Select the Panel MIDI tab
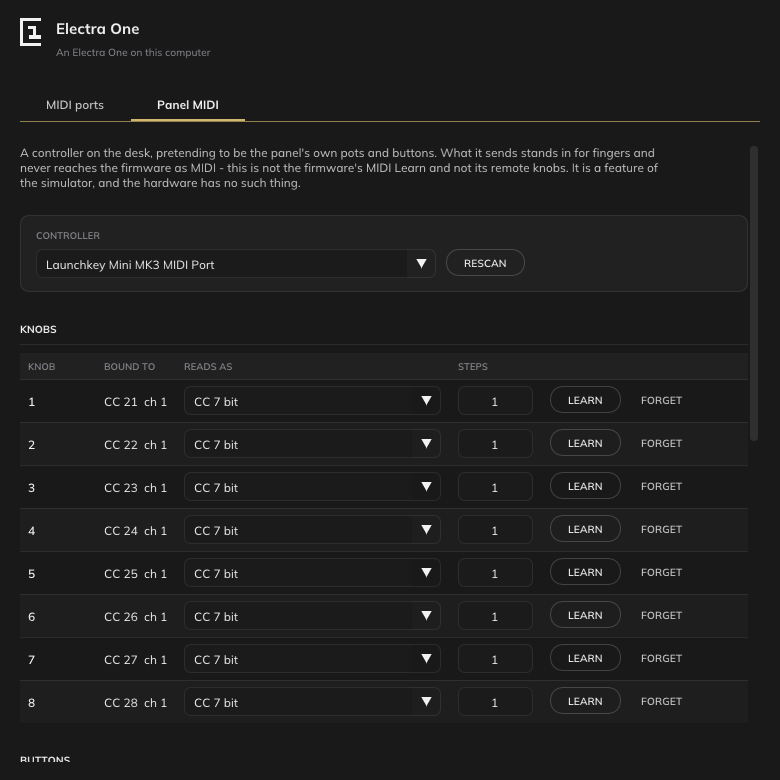Screen dimensions: 780x780 coord(188,105)
